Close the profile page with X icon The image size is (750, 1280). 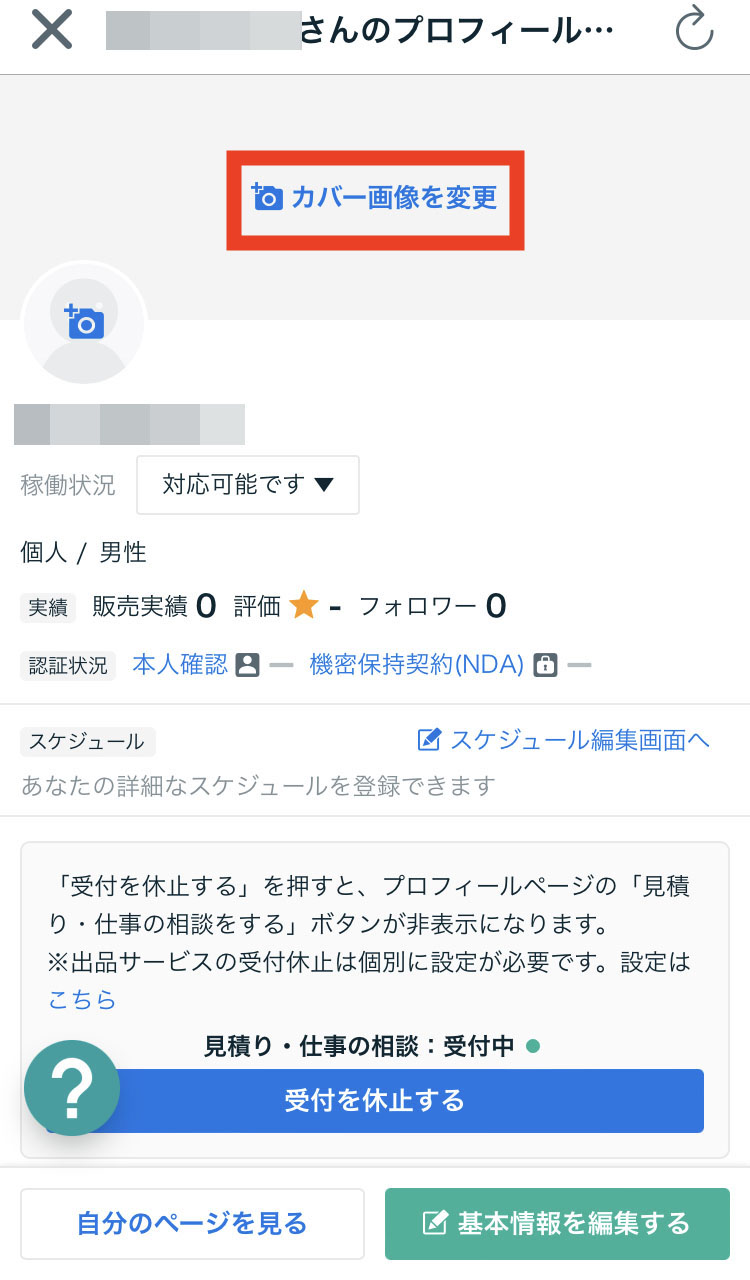52,31
